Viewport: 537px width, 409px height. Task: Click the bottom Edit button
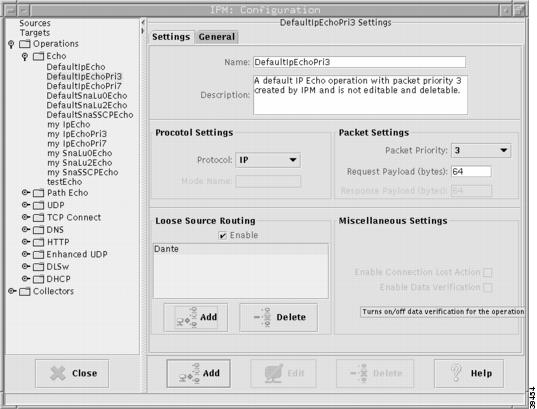pyautogui.click(x=284, y=373)
